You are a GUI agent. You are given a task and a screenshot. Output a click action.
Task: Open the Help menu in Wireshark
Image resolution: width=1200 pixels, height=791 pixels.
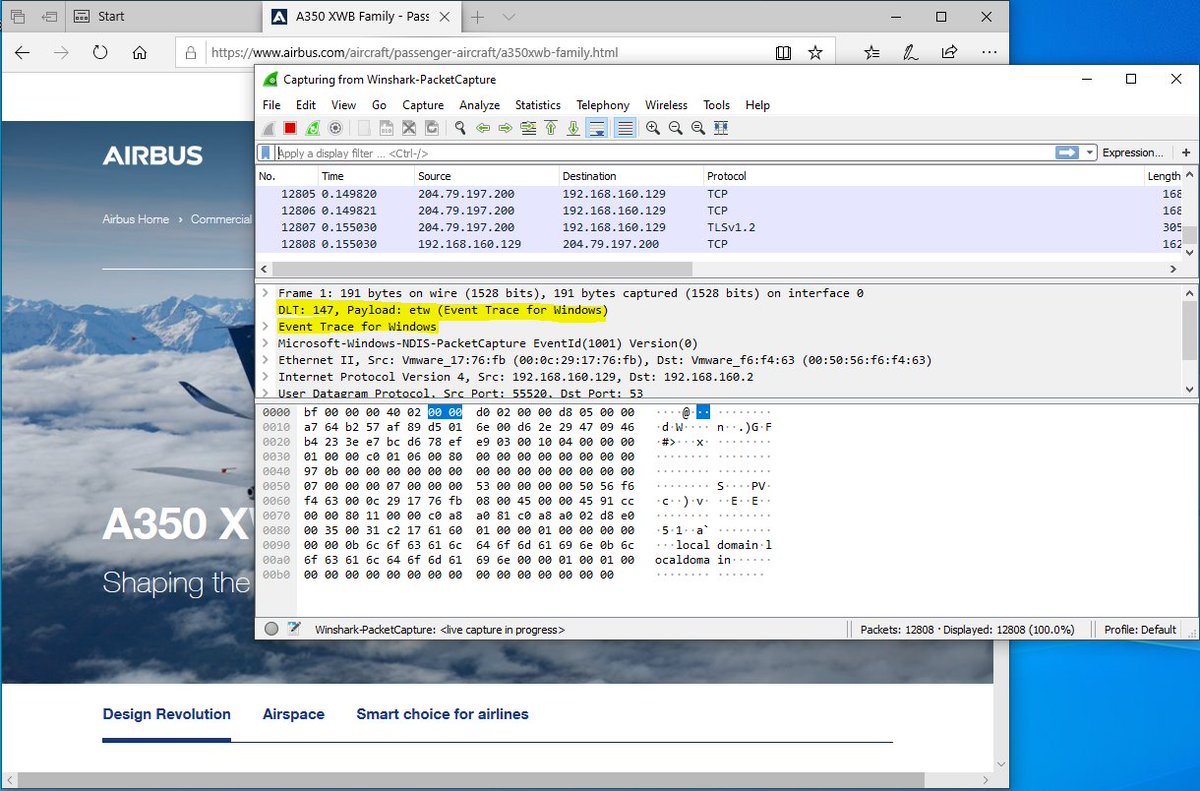click(758, 105)
